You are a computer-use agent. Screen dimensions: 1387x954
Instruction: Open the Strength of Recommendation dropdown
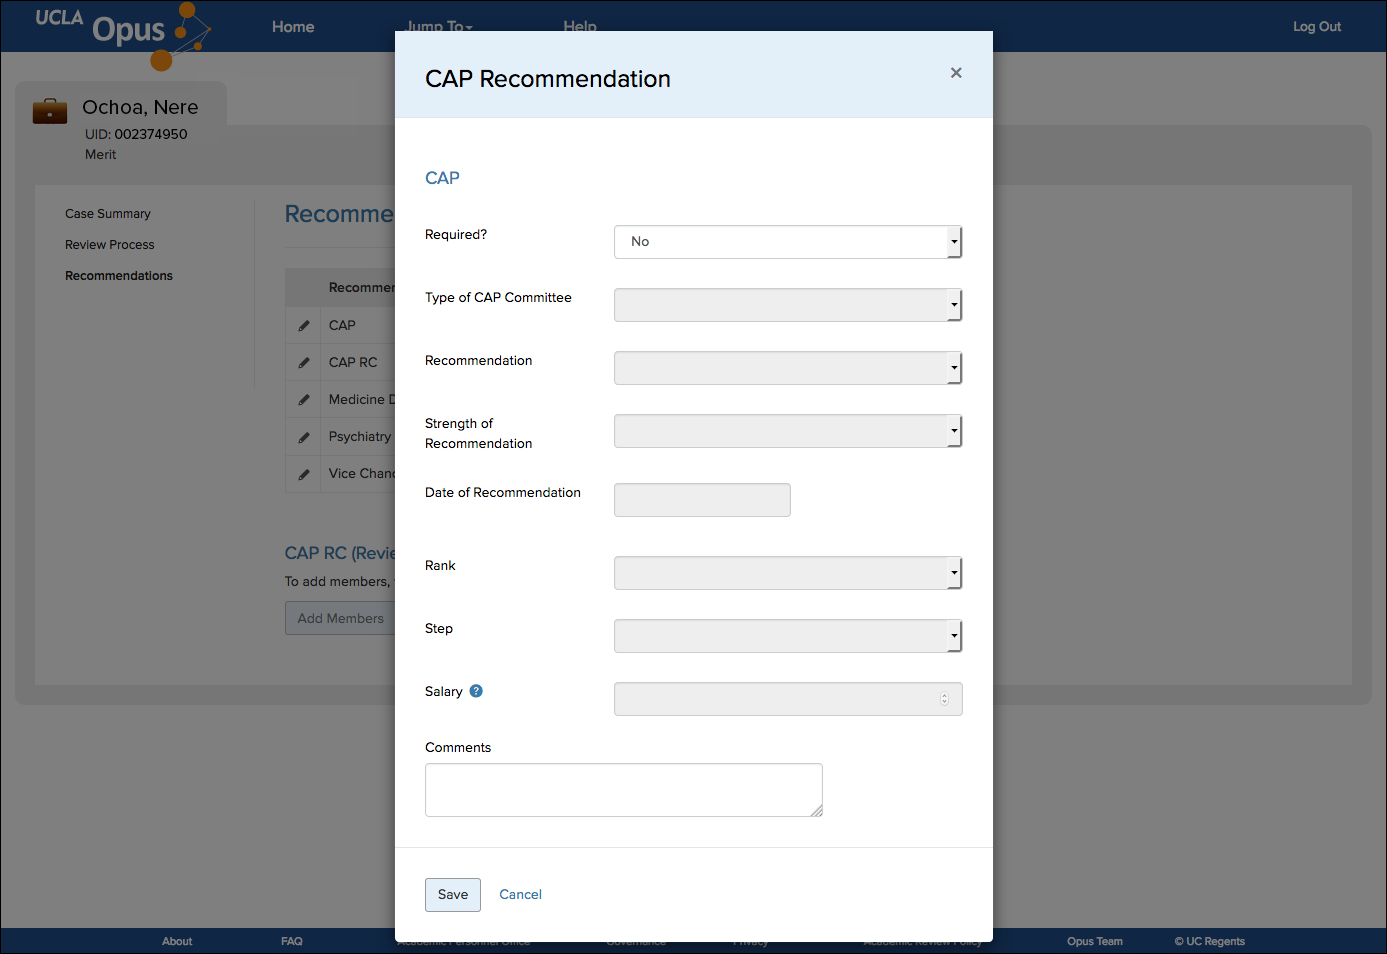click(x=788, y=431)
